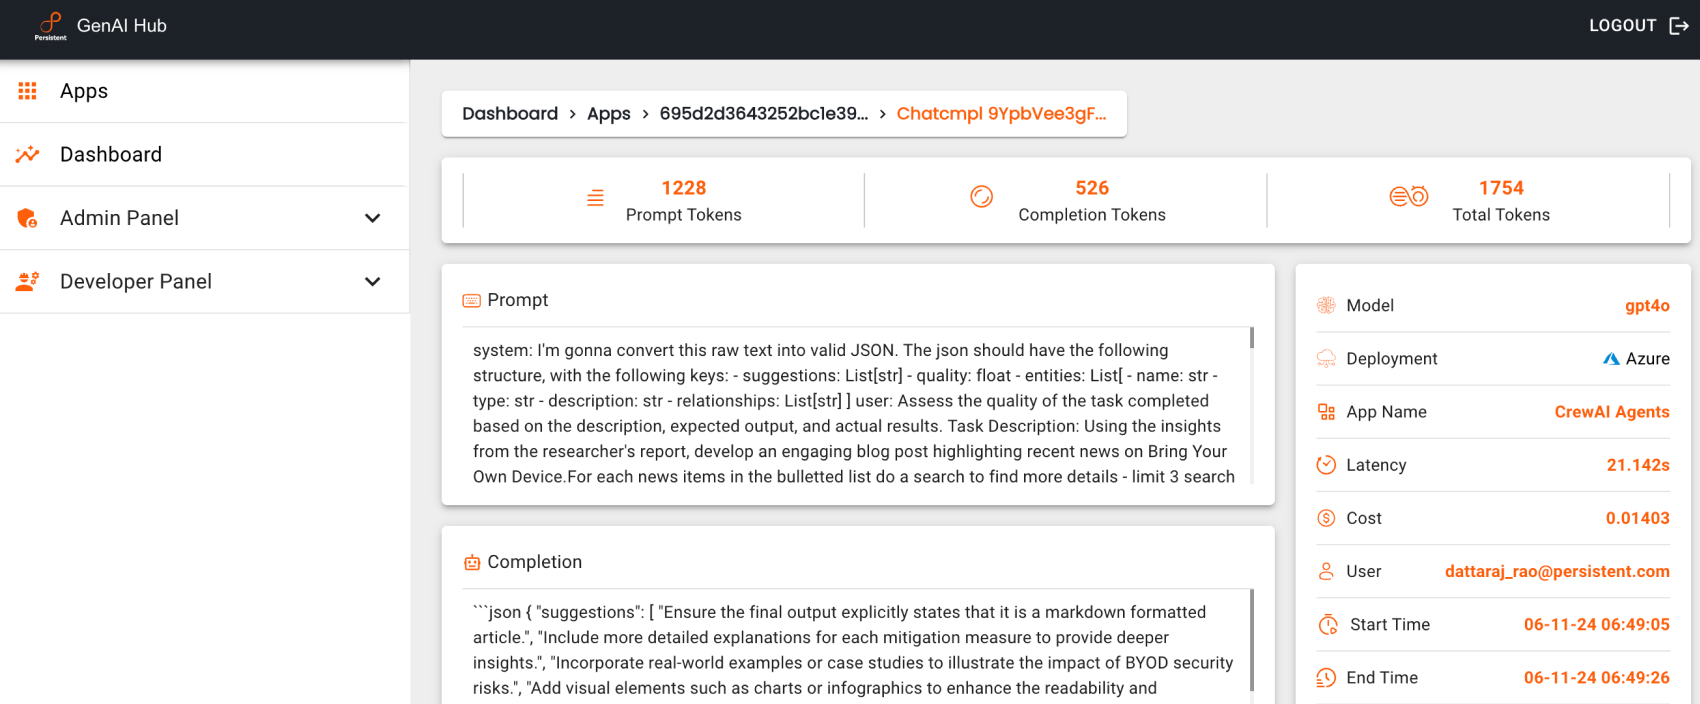Screen dimensions: 1700x704
Task: Go to Dashboard in the breadcrumb
Action: 510,114
